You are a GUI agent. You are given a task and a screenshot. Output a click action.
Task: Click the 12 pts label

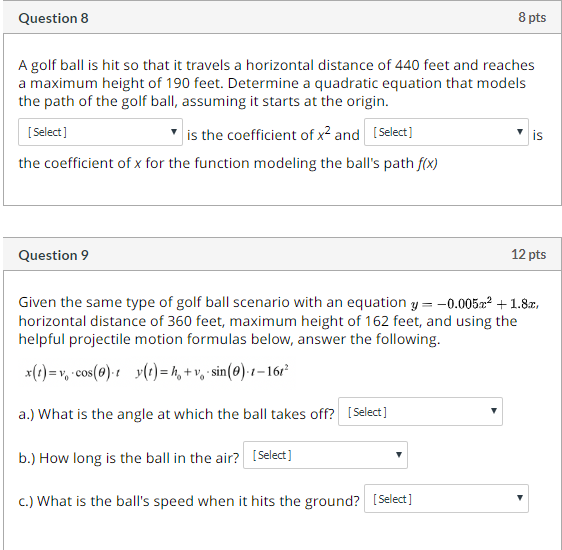pos(529,254)
